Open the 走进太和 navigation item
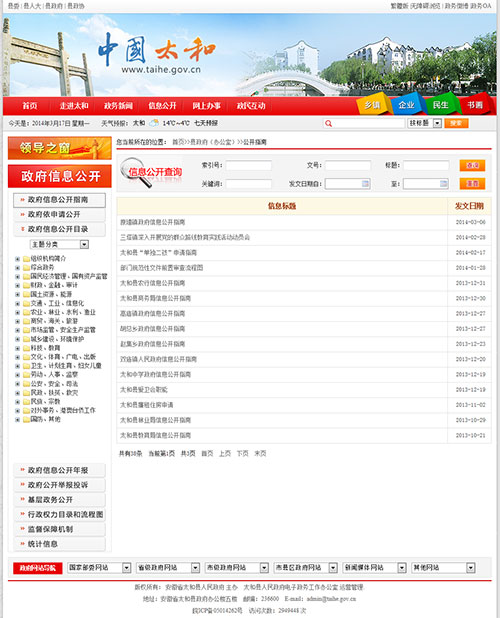 [x=74, y=106]
